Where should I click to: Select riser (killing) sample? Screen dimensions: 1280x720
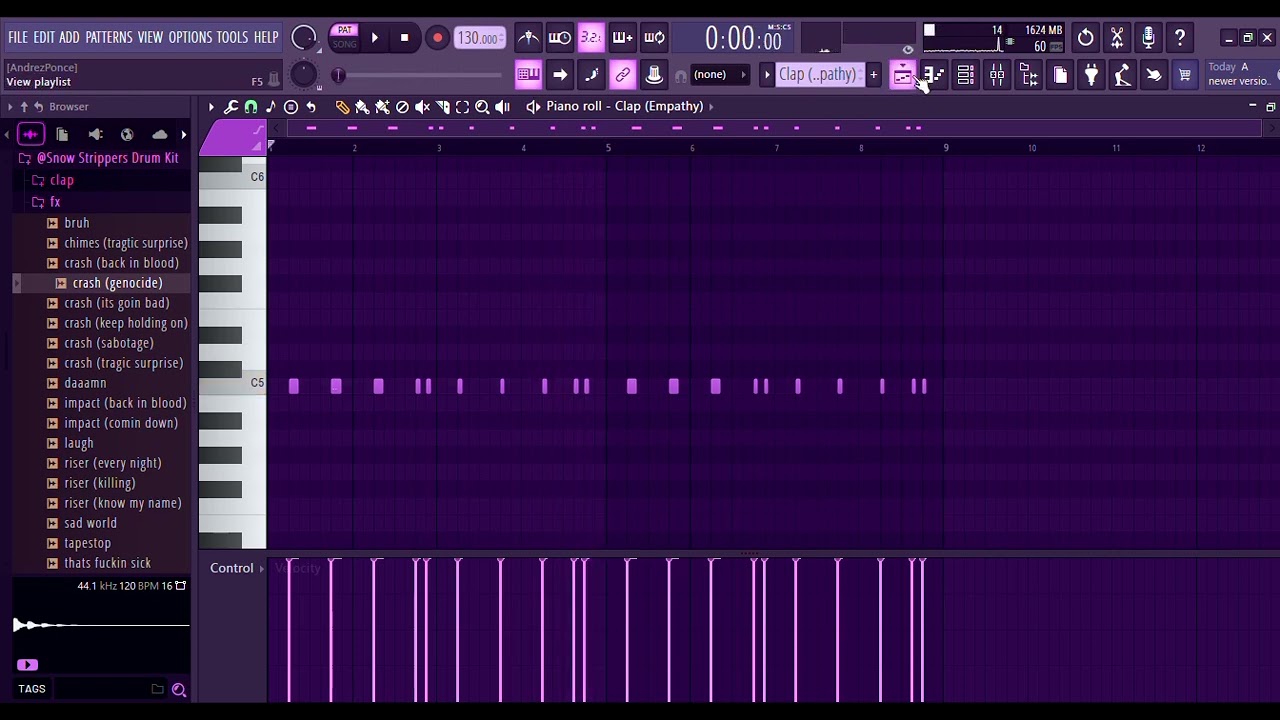click(99, 483)
